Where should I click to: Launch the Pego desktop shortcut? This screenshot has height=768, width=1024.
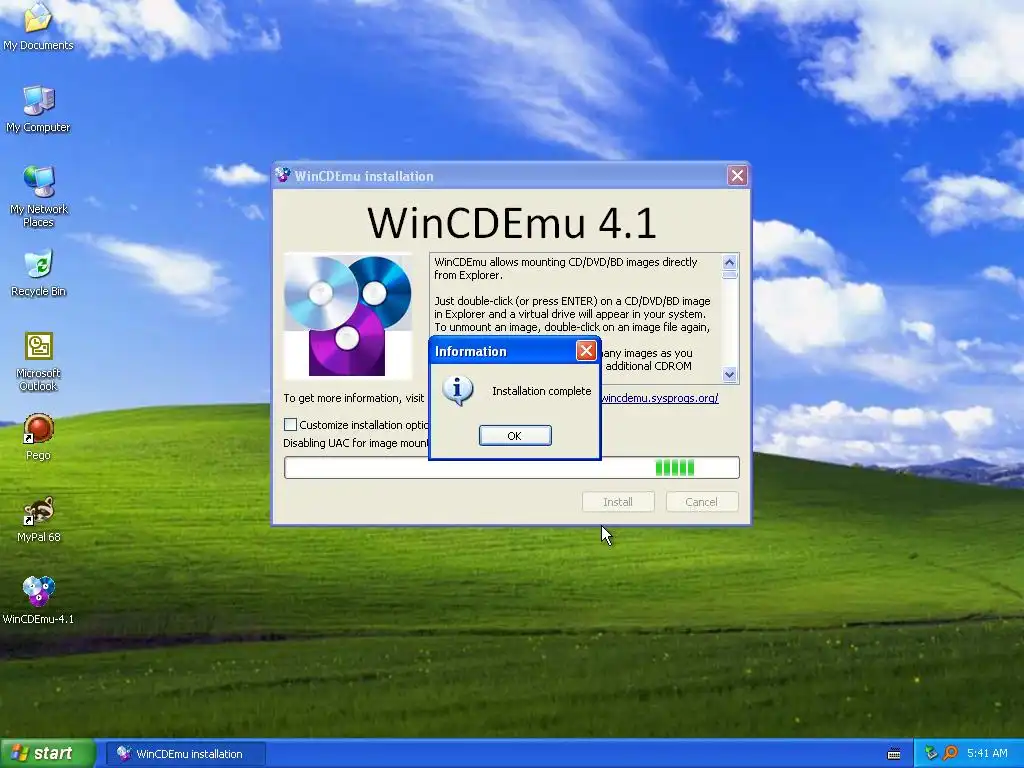[39, 437]
